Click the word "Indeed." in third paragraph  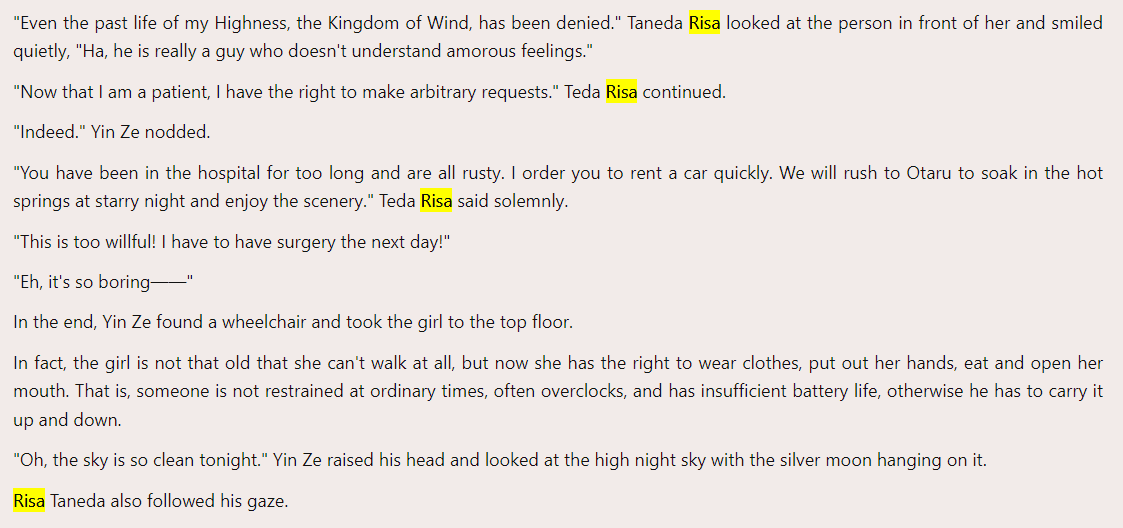50,133
